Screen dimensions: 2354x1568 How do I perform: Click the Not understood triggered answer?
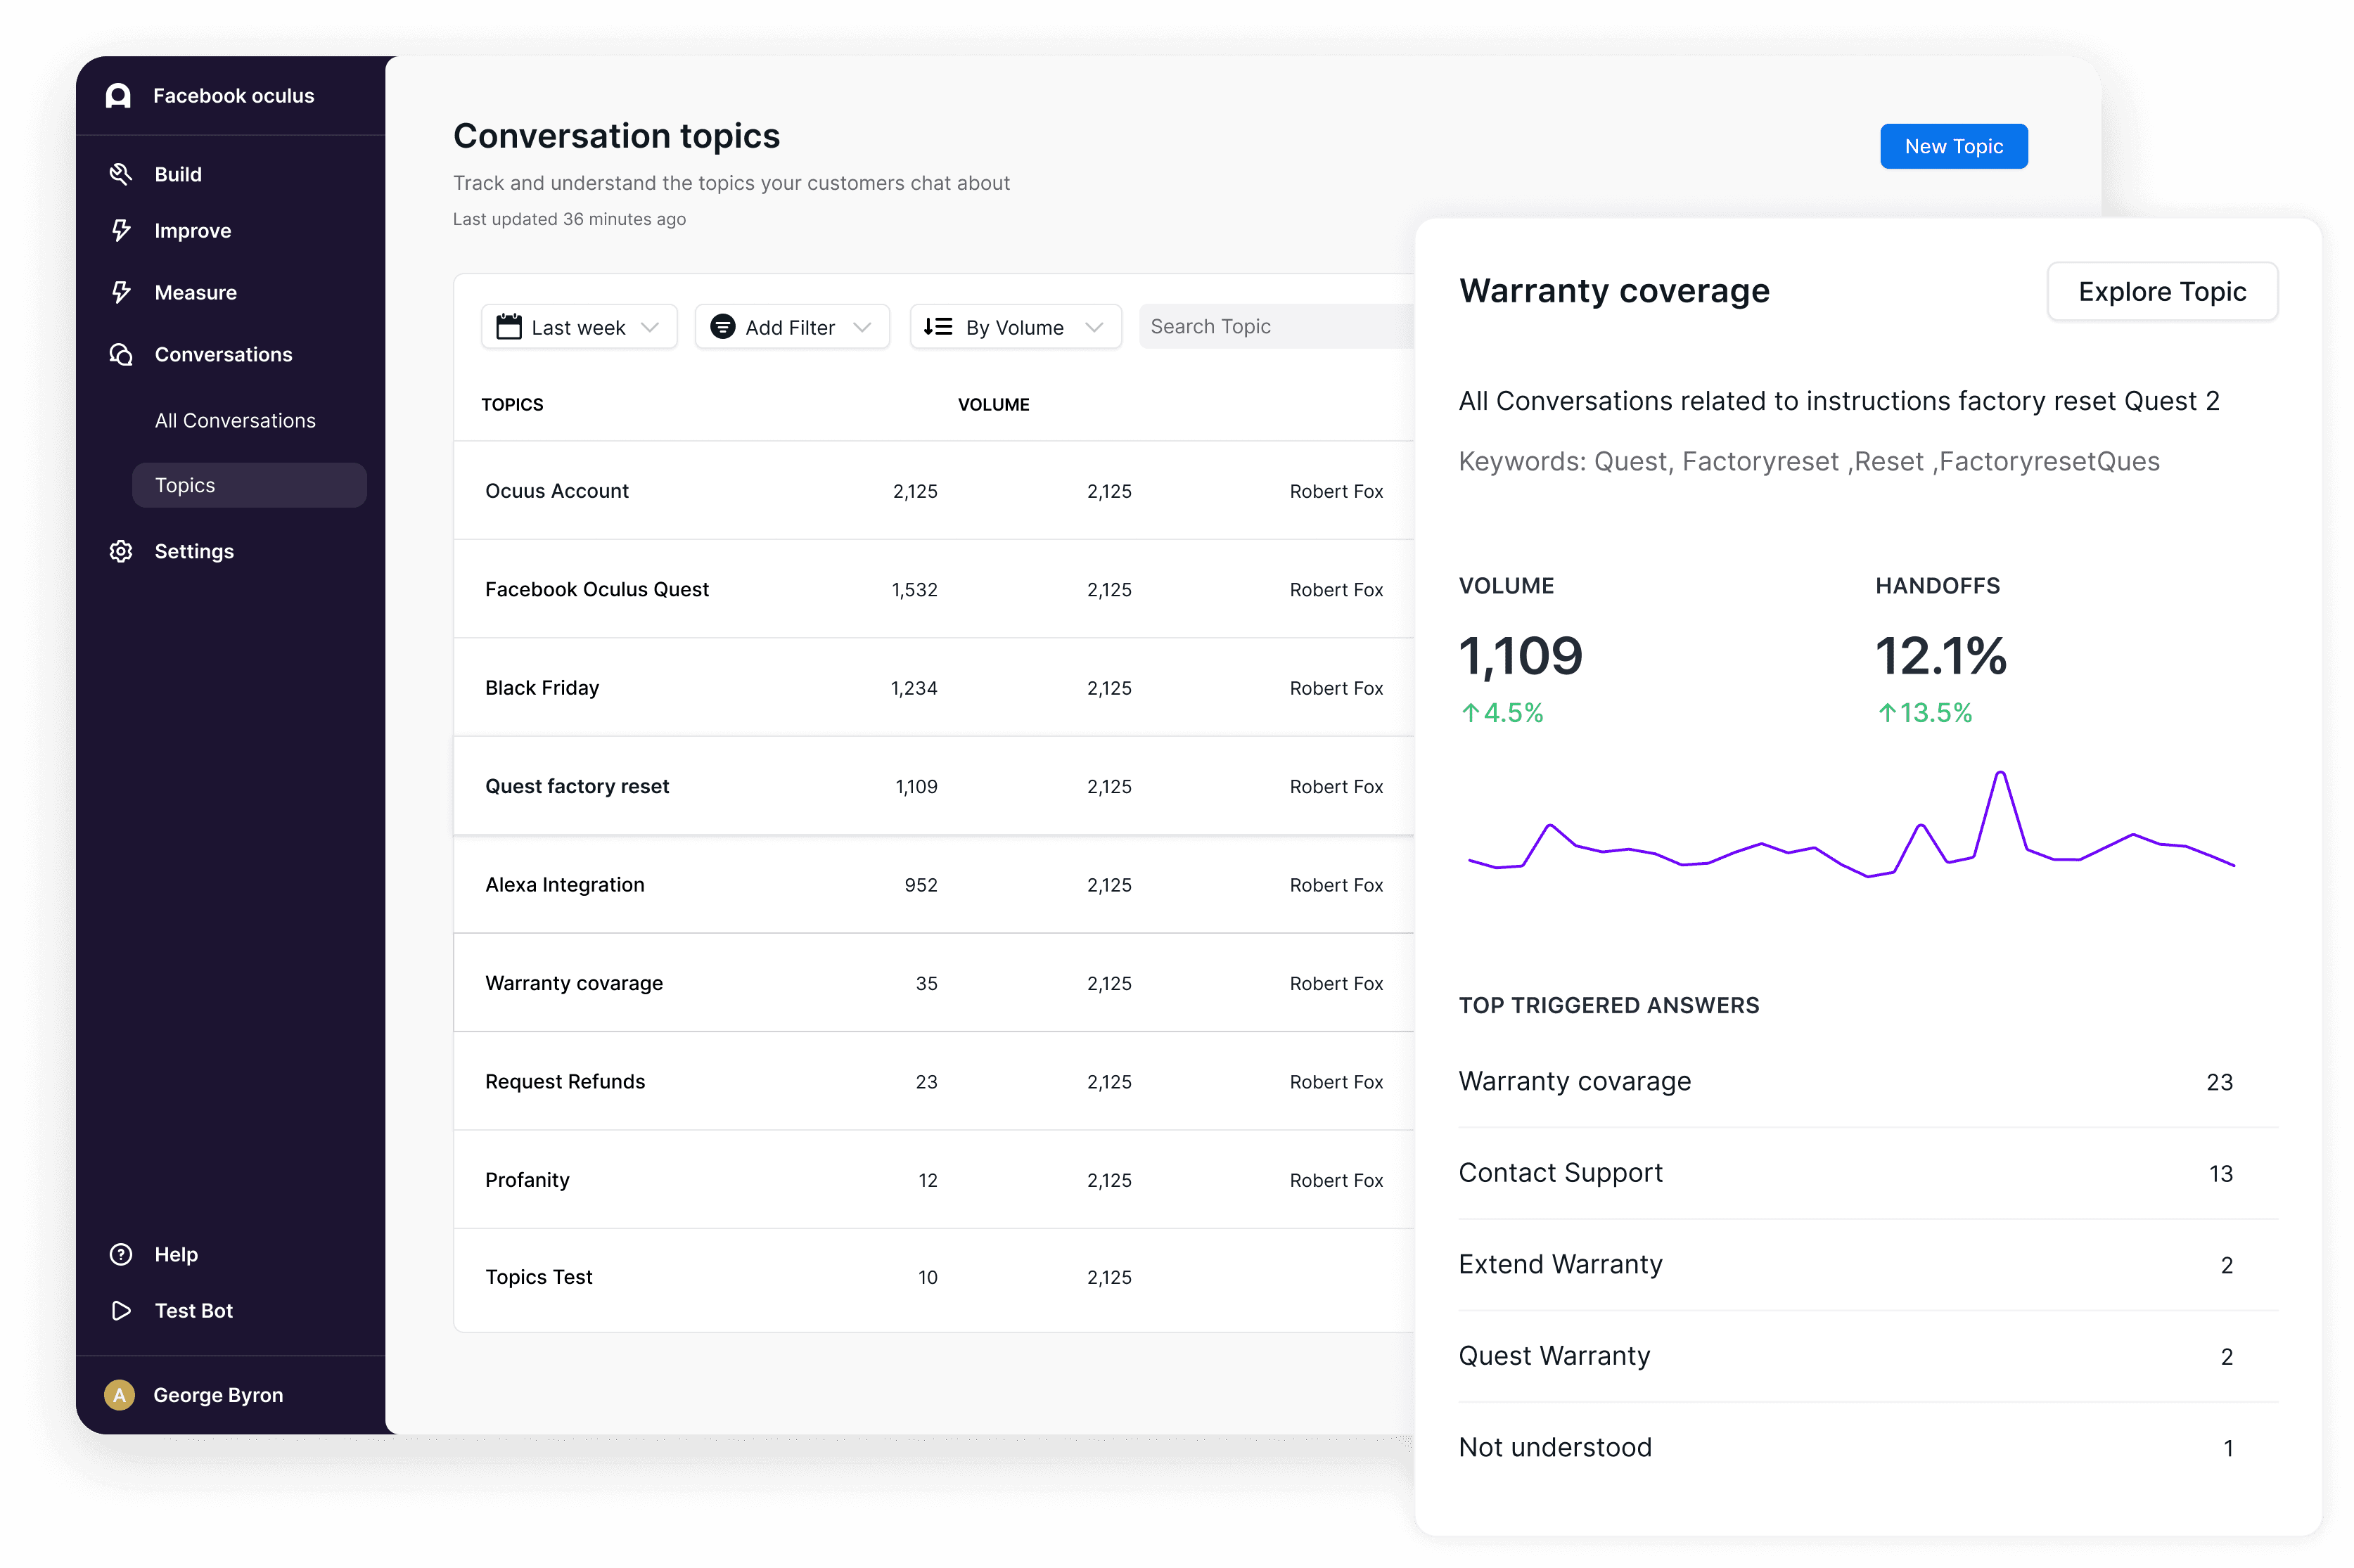pos(1867,1447)
